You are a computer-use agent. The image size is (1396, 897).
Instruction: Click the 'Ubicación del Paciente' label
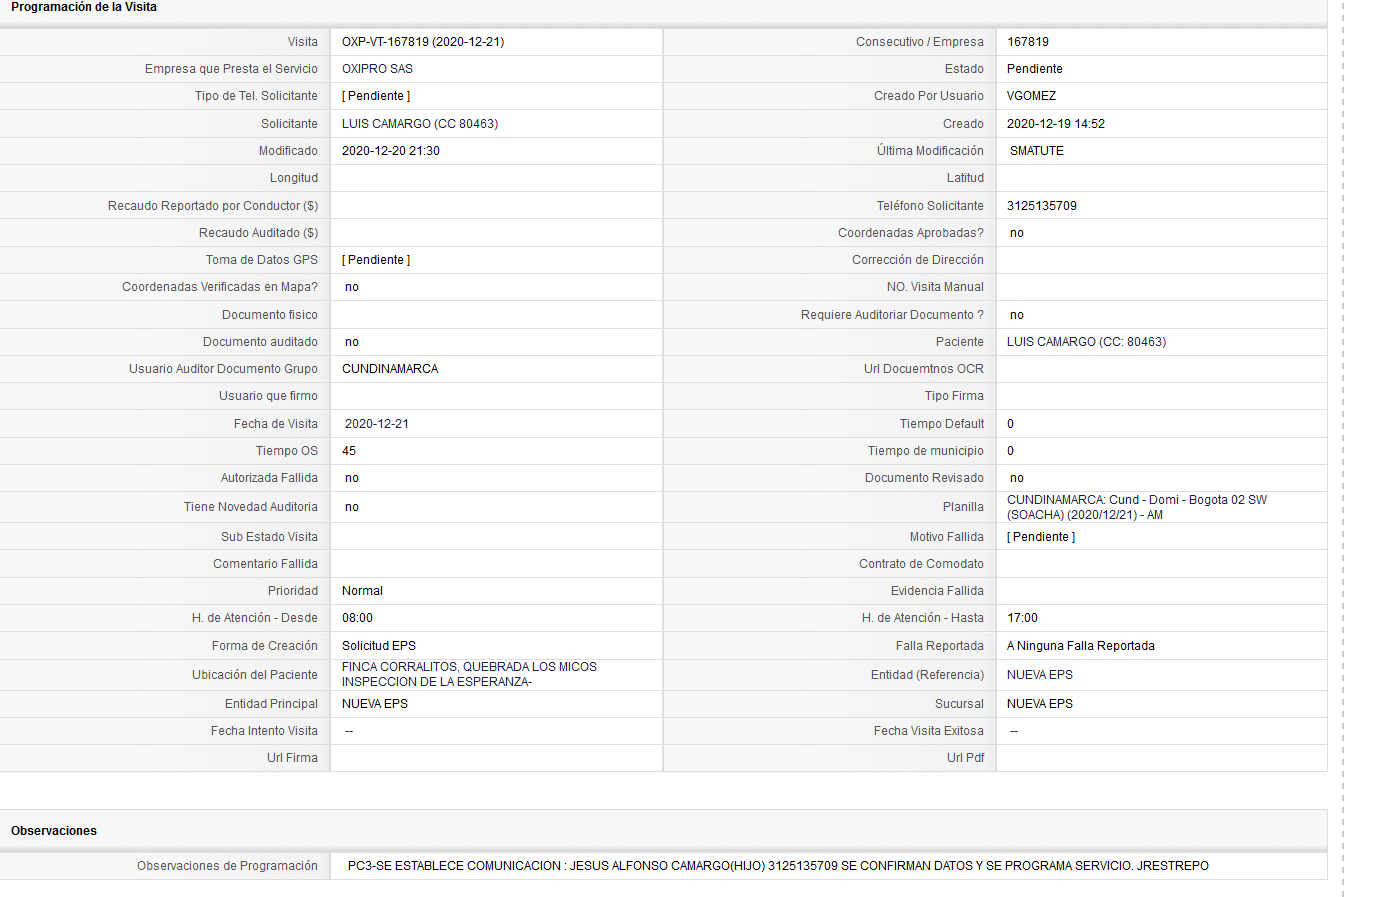coord(255,675)
